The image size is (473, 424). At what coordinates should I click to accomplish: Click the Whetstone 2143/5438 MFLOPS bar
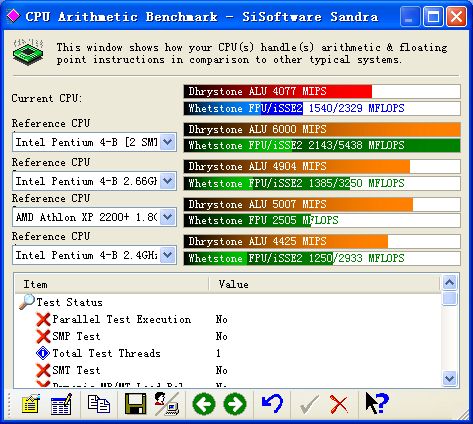(x=322, y=145)
